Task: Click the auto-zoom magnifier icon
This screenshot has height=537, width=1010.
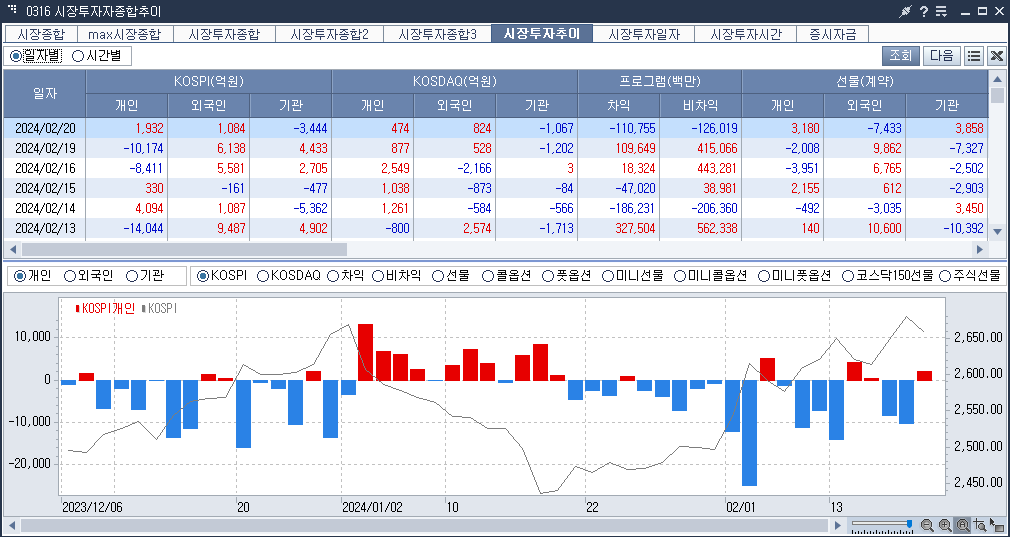Action: 963,525
